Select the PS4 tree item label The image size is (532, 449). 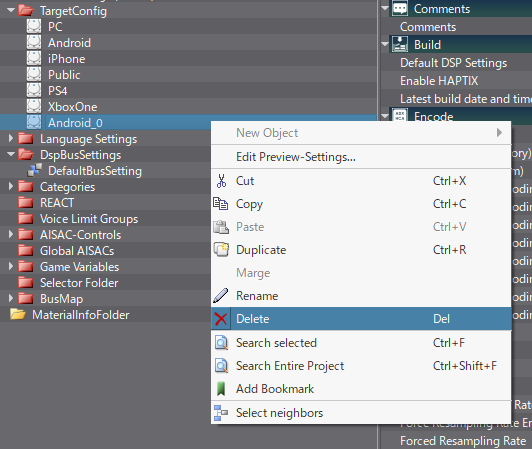point(57,91)
